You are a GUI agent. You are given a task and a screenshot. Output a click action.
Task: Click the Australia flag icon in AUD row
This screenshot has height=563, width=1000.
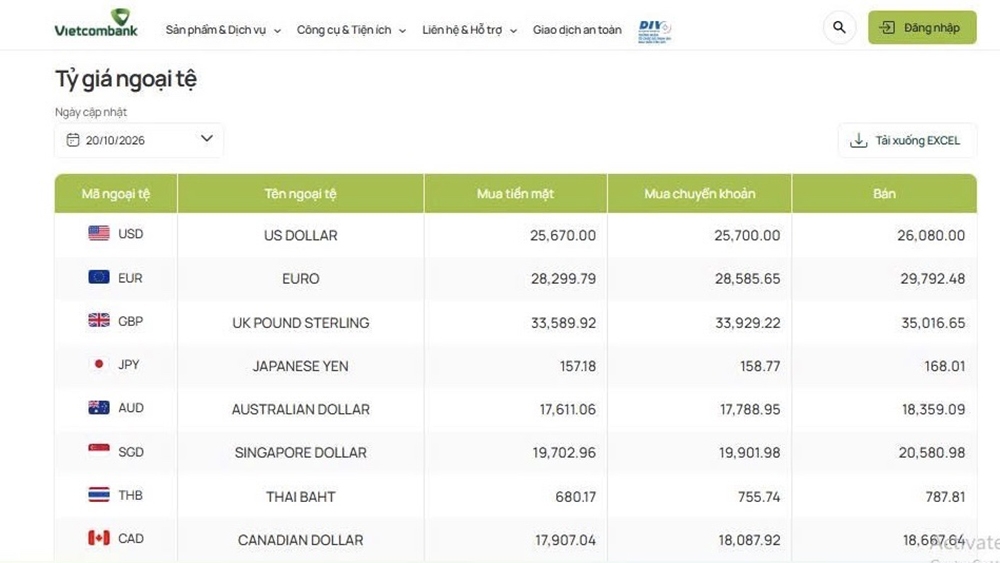click(99, 407)
